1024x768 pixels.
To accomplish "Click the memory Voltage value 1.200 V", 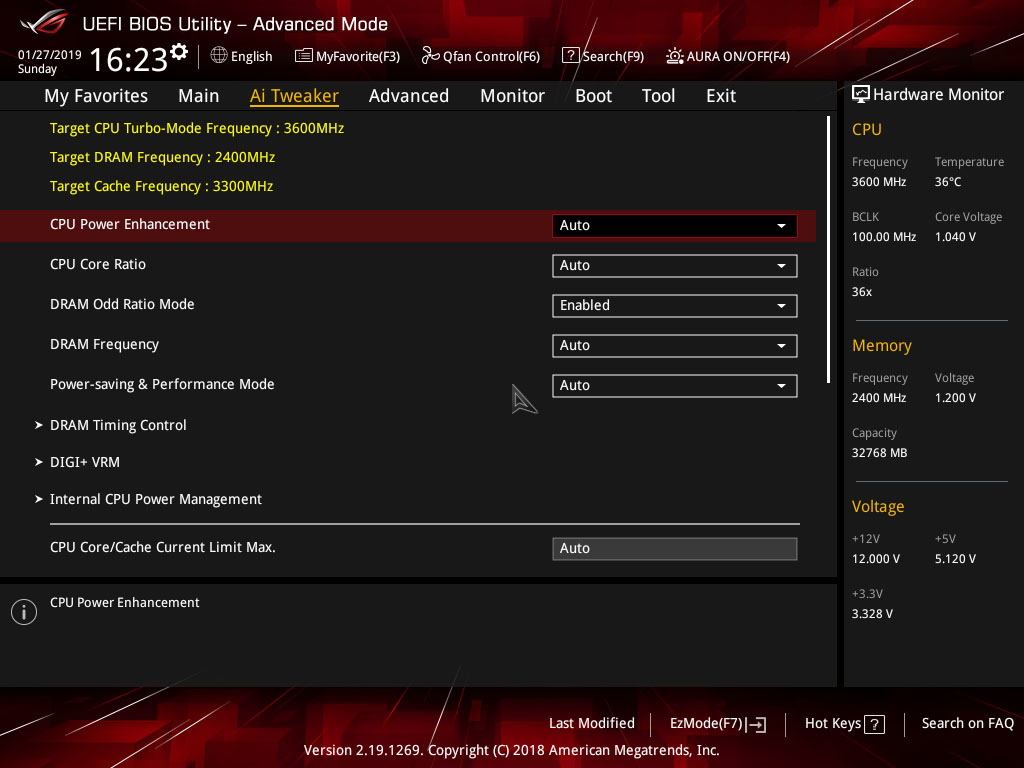I will 955,397.
